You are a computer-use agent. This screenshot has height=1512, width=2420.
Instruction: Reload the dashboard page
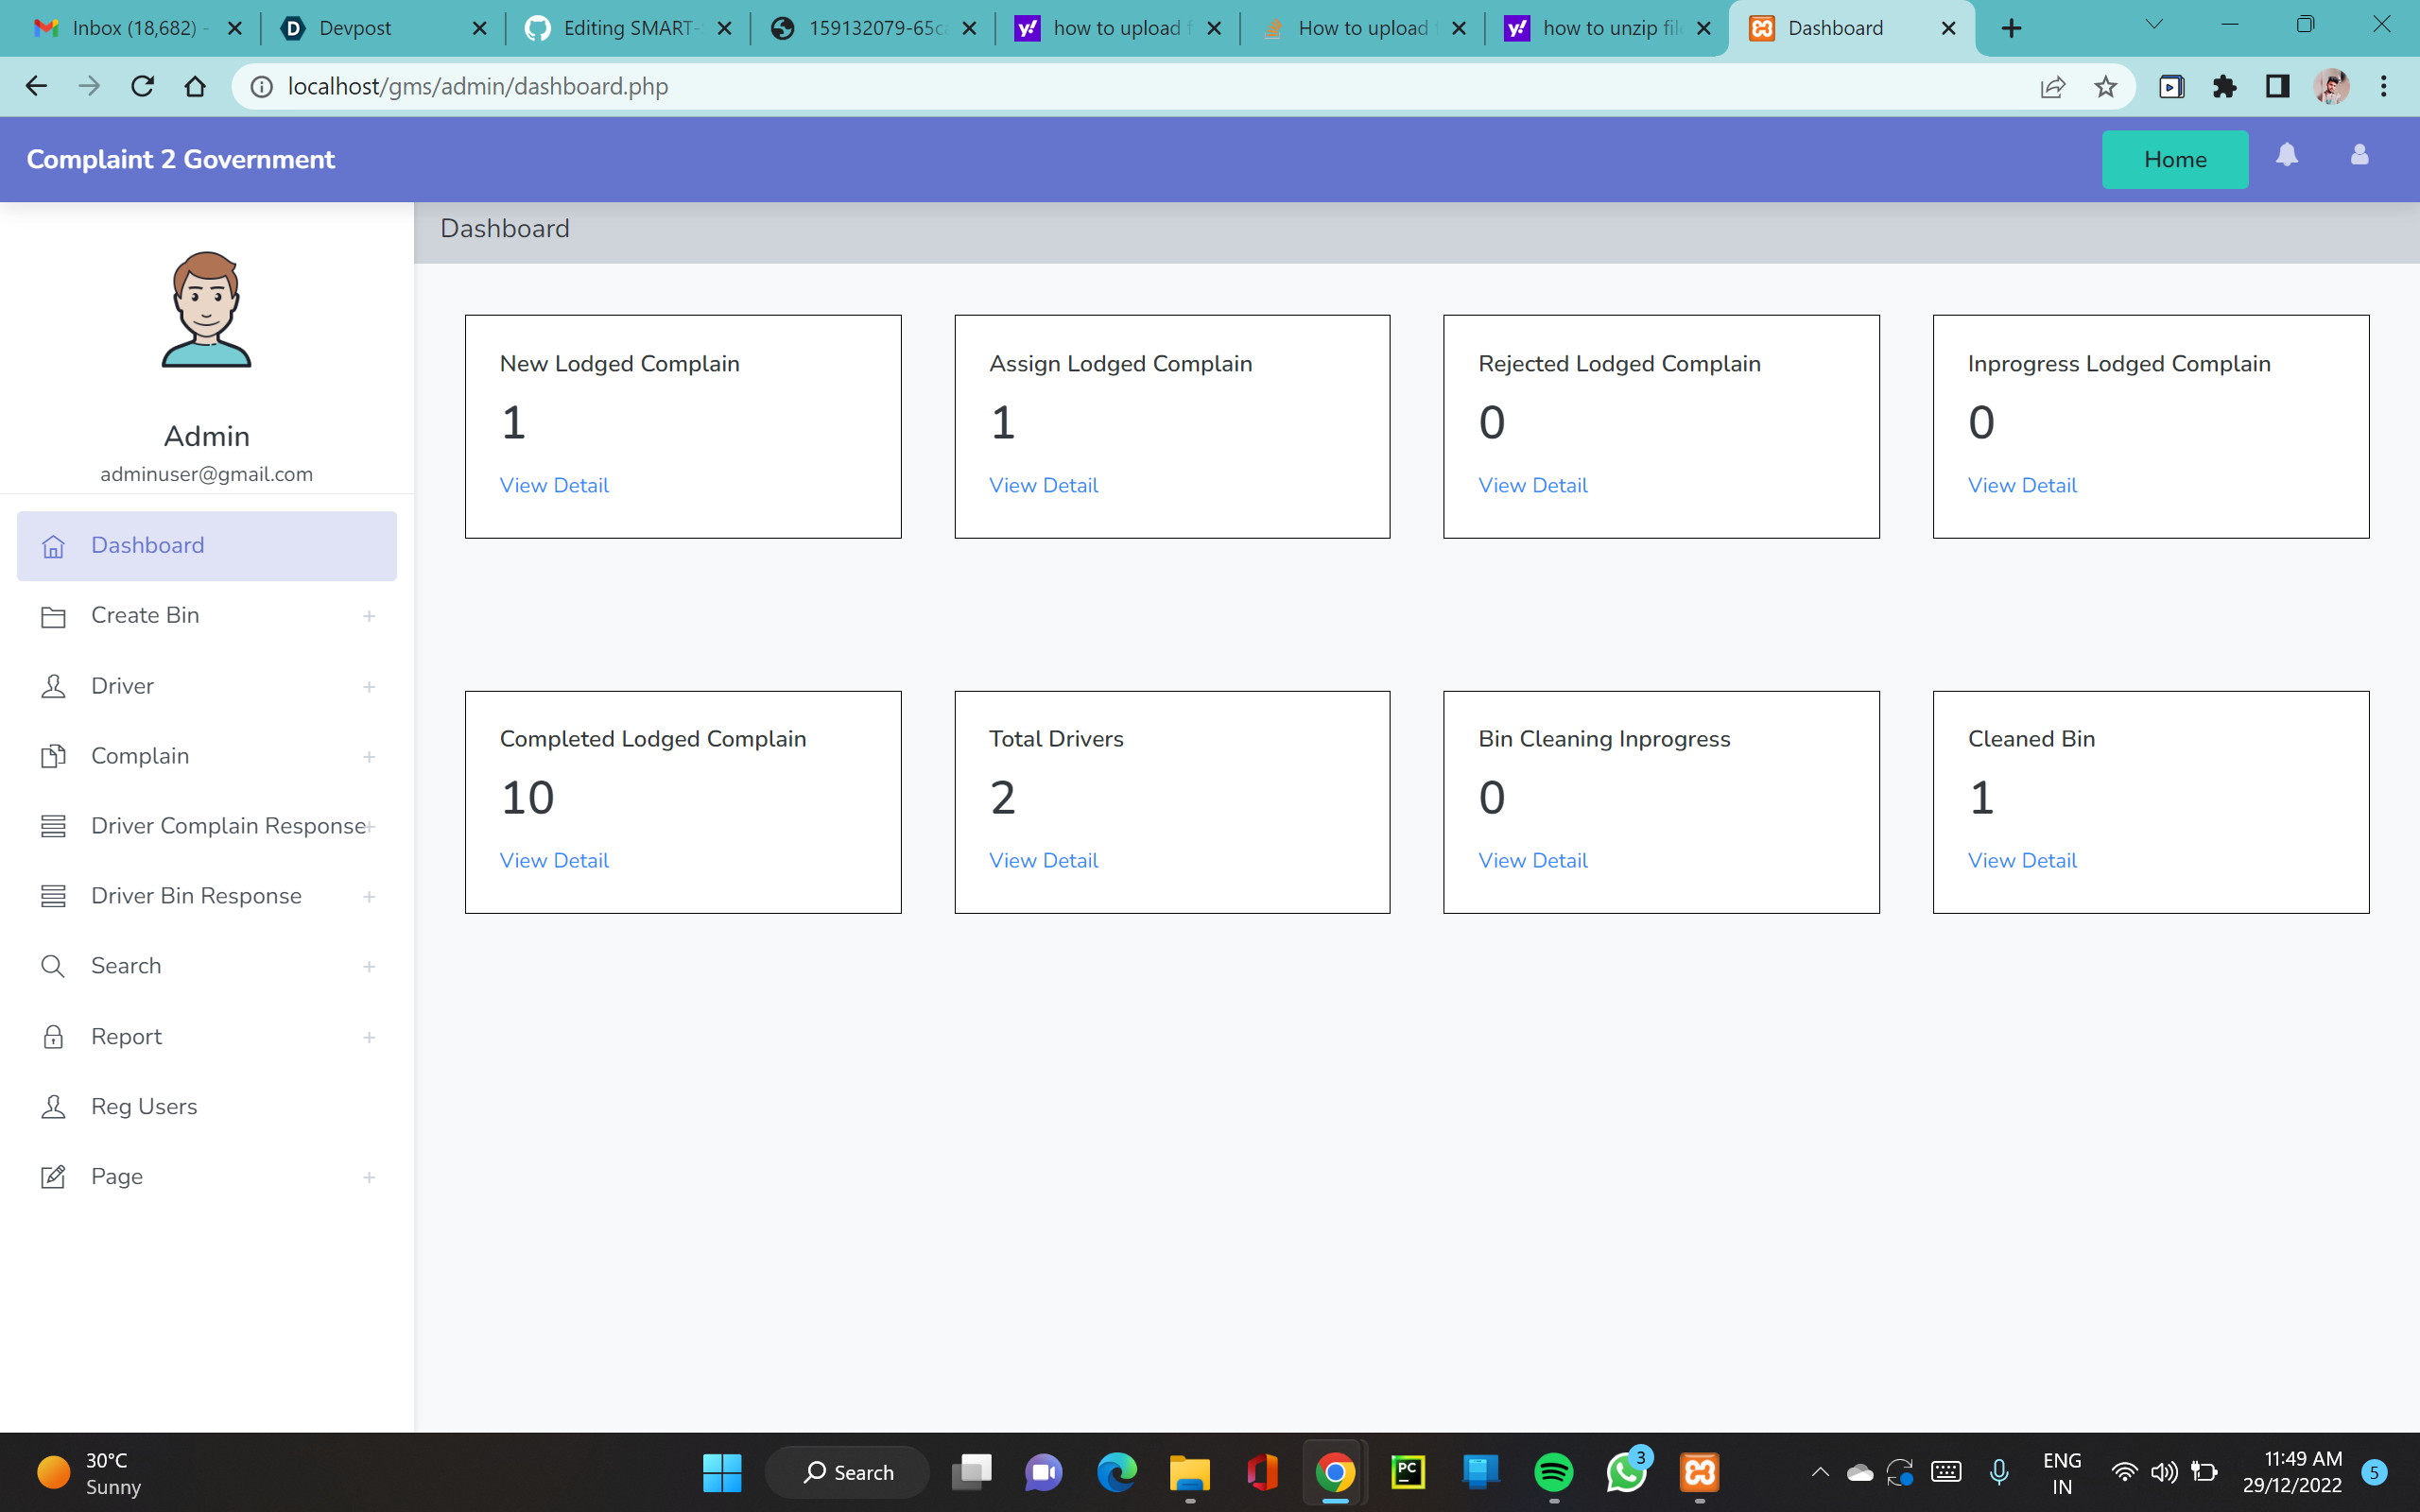point(142,87)
